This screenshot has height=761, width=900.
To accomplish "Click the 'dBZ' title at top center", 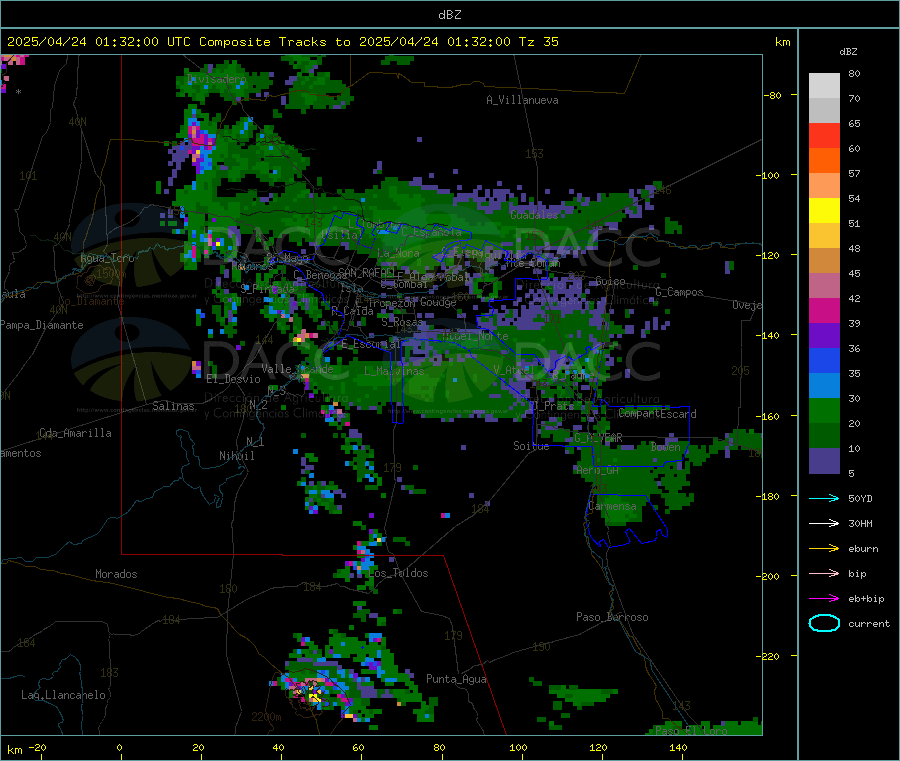I will [449, 15].
